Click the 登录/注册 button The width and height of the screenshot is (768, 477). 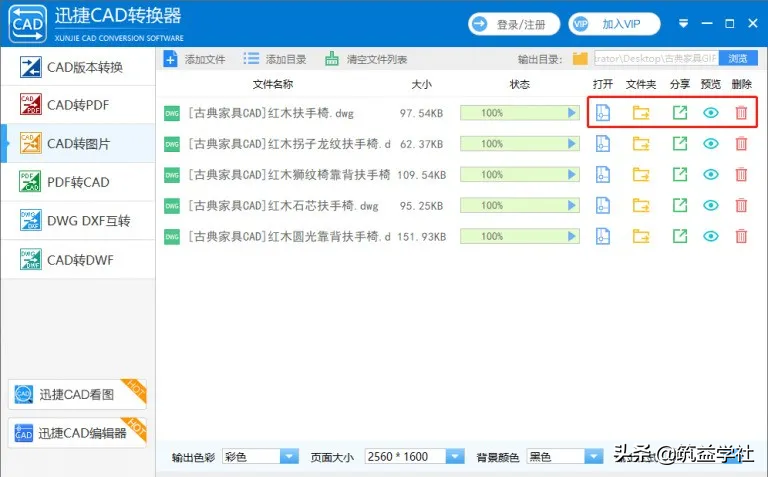[514, 24]
